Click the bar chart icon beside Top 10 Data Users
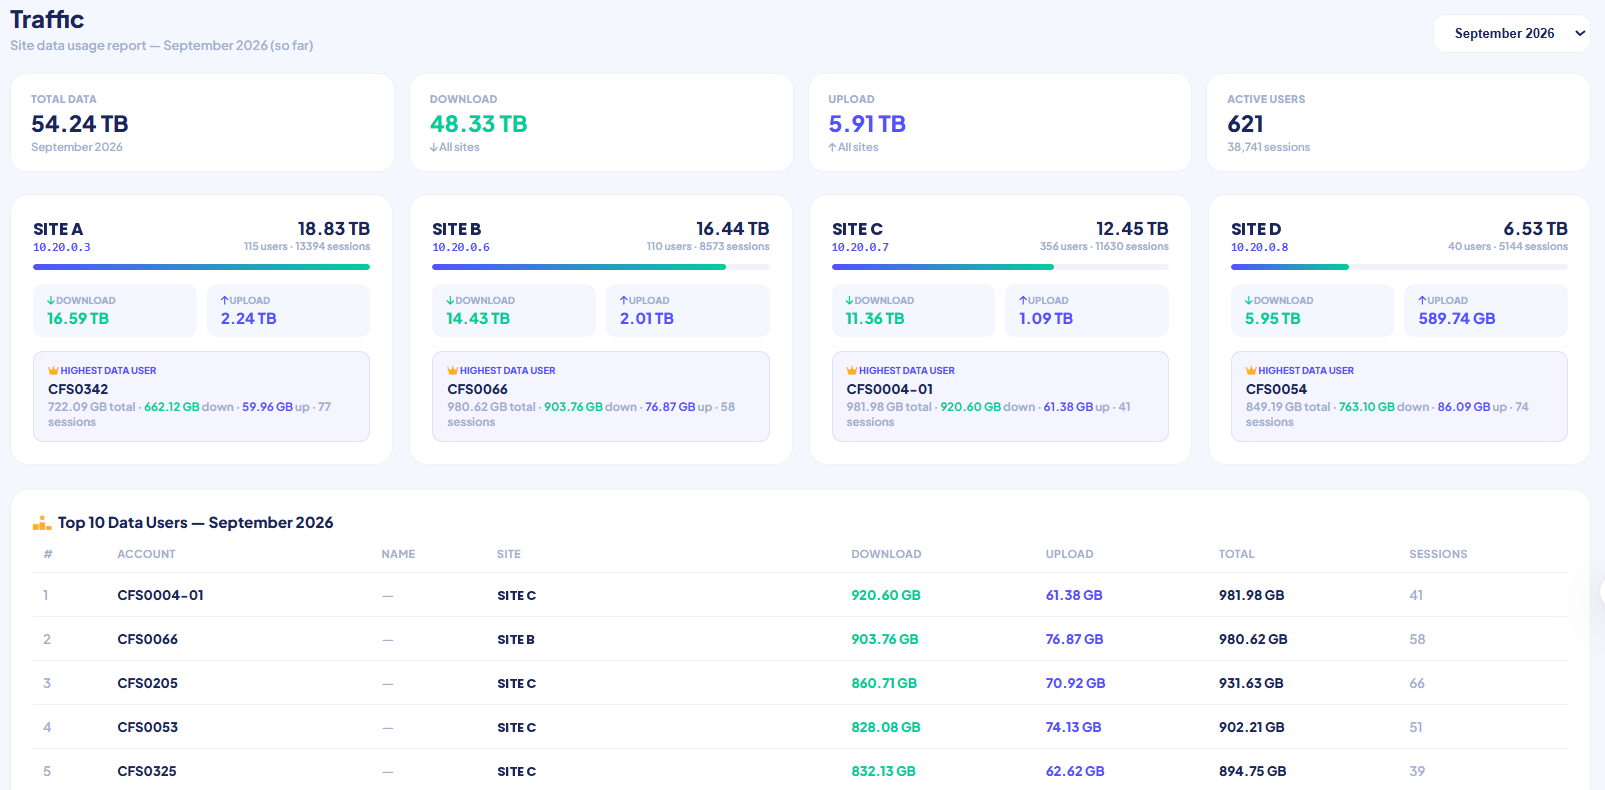The height and width of the screenshot is (790, 1605). [x=42, y=523]
